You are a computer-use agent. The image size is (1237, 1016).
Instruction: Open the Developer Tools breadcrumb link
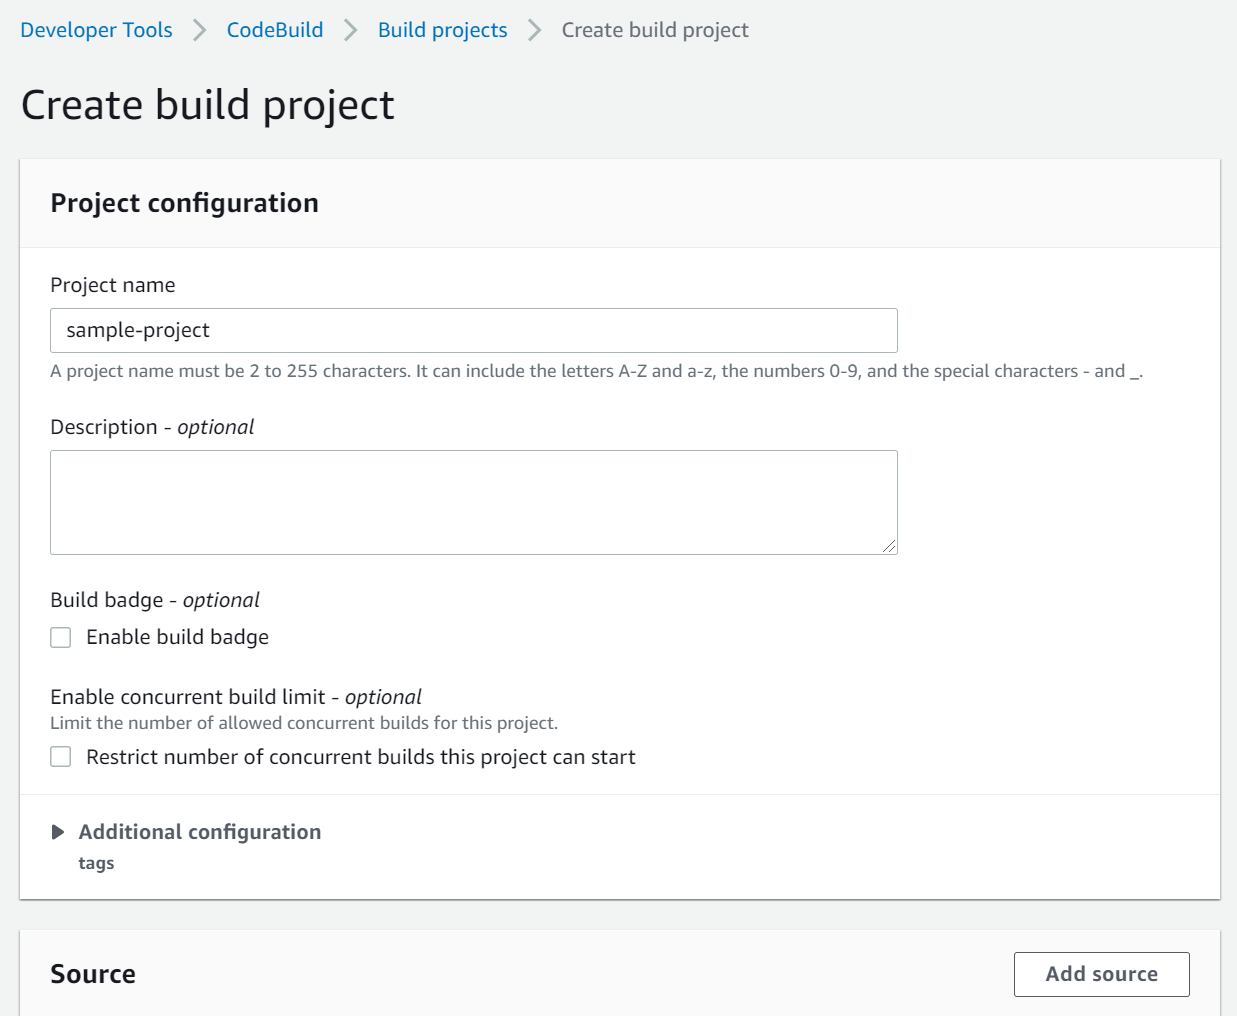point(96,30)
